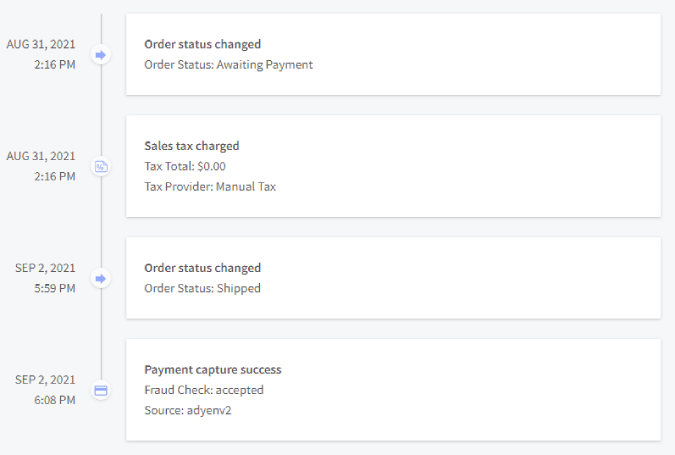Click the "Tax Provider: Manual Tax" line
Screen dimensions: 675x455
tap(210, 187)
